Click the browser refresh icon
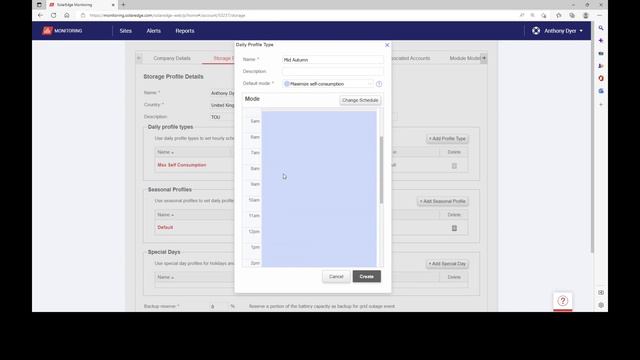Image resolution: width=640 pixels, height=360 pixels. [x=53, y=16]
